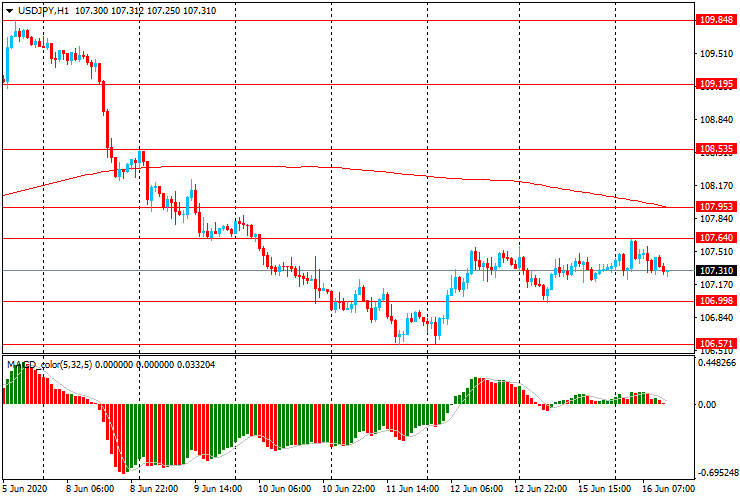740x500 pixels.
Task: Click the 107.170 price scale value
Action: (716, 285)
